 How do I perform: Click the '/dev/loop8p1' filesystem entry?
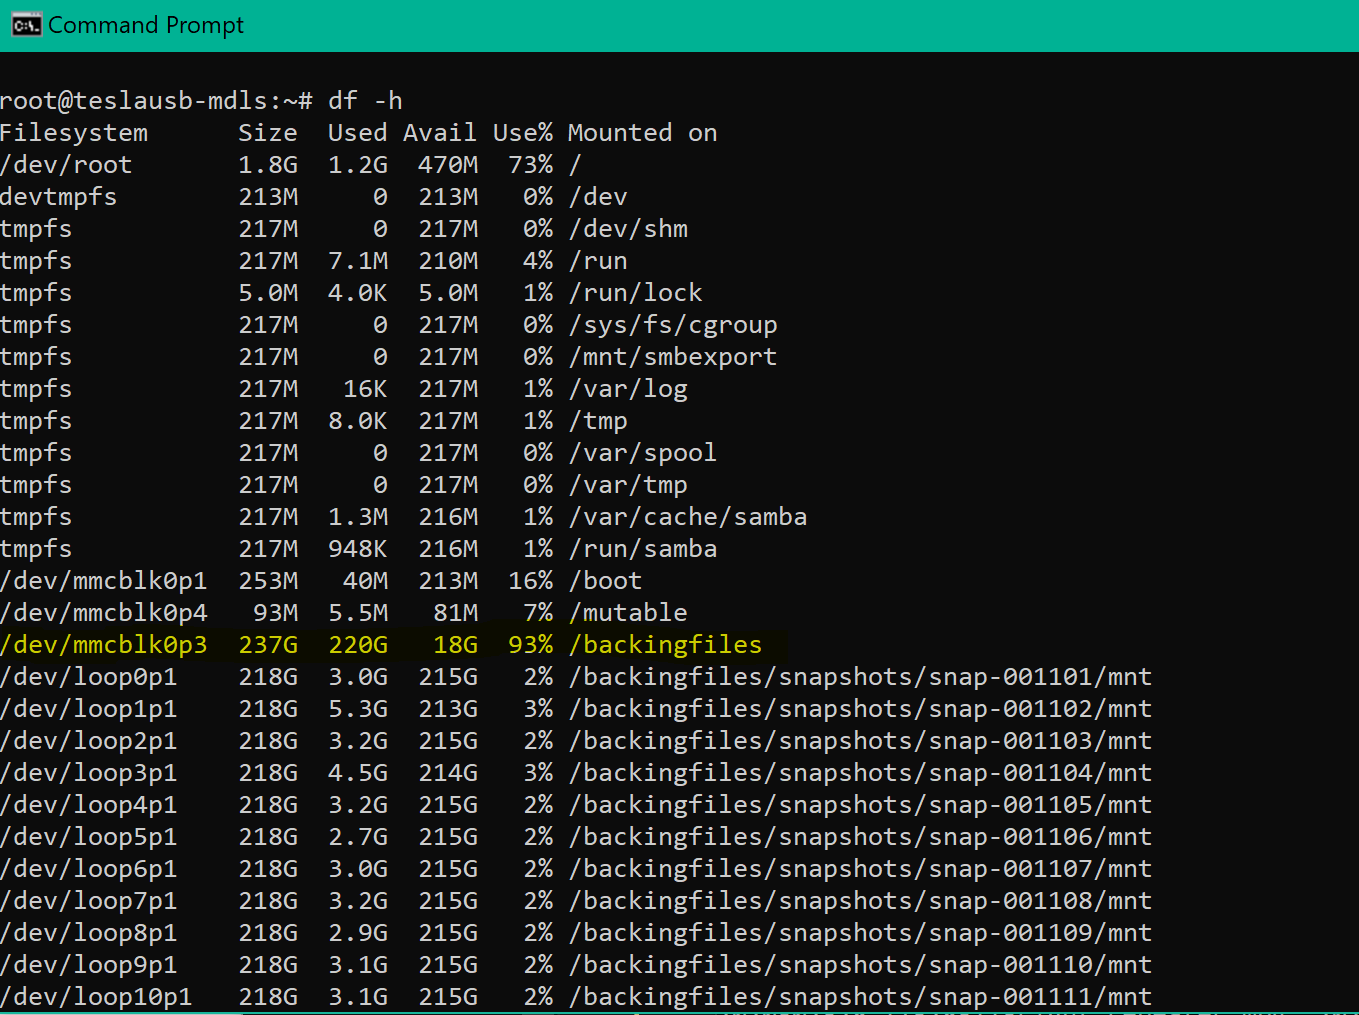click(89, 933)
